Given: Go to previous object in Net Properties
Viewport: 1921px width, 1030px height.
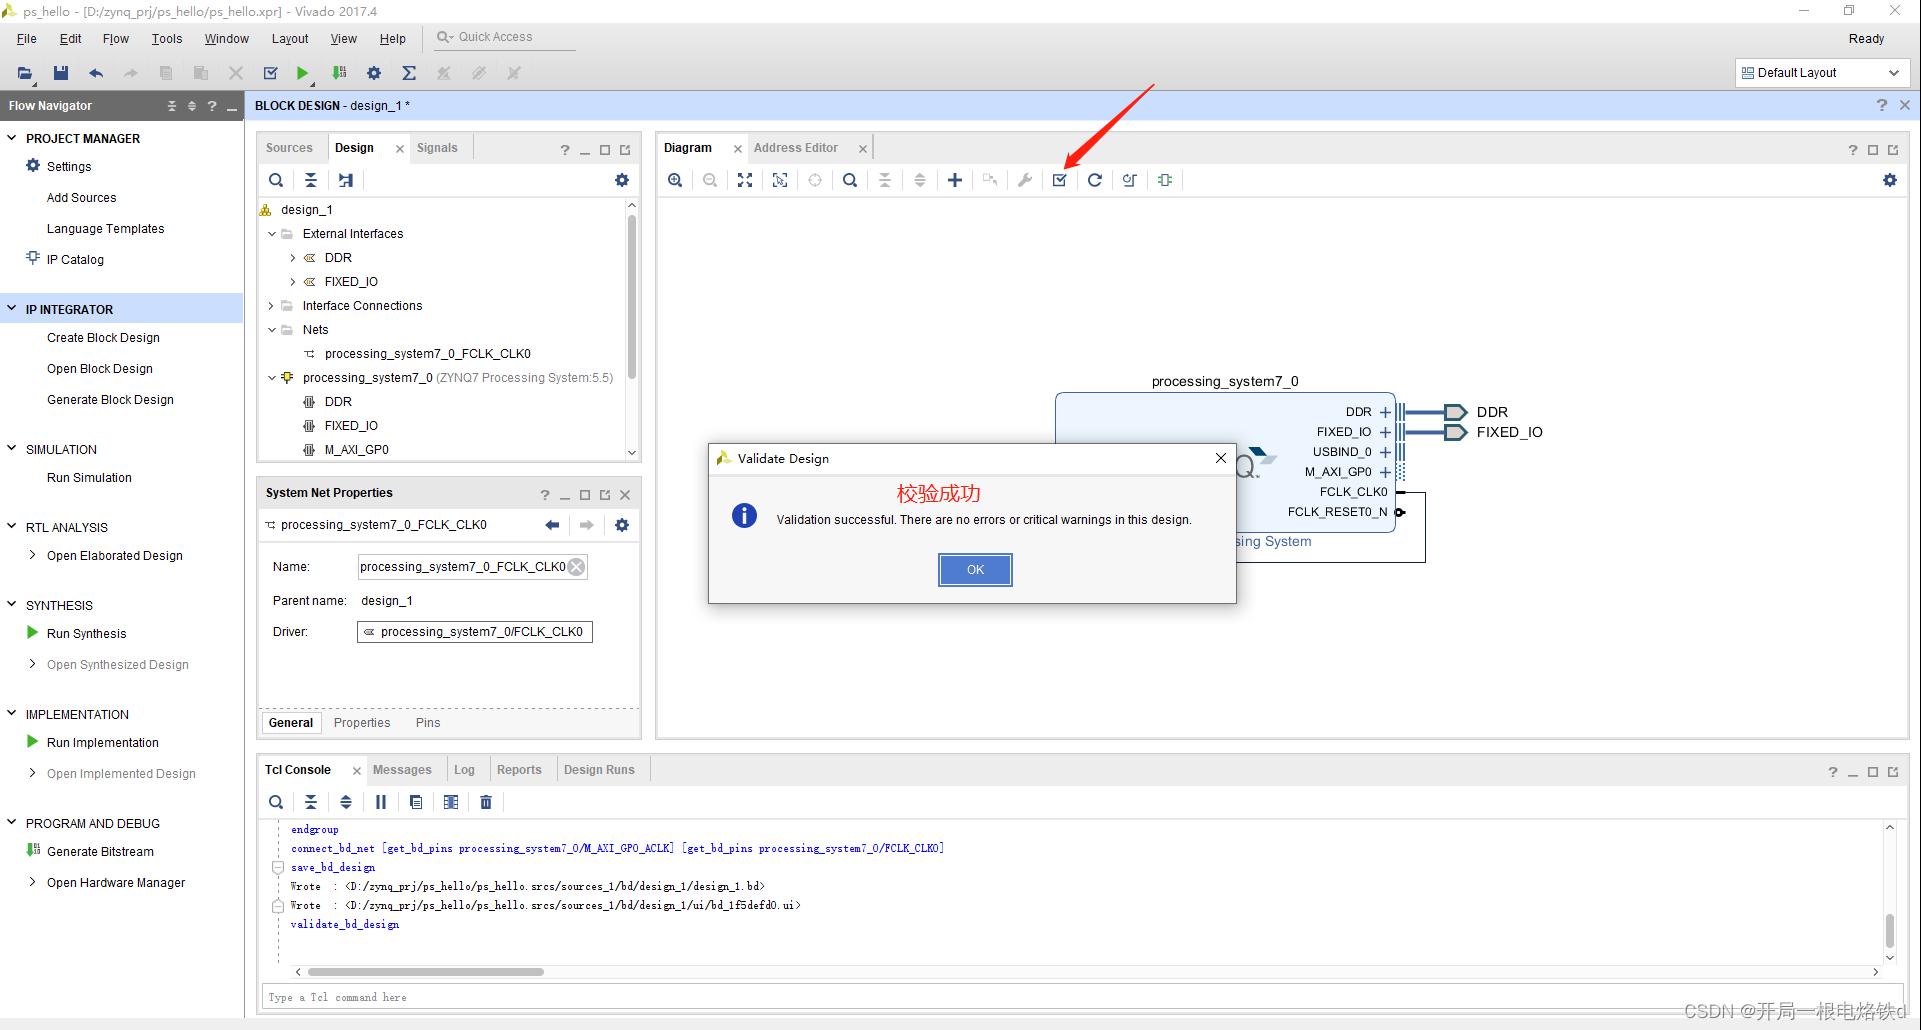Looking at the screenshot, I should point(552,525).
